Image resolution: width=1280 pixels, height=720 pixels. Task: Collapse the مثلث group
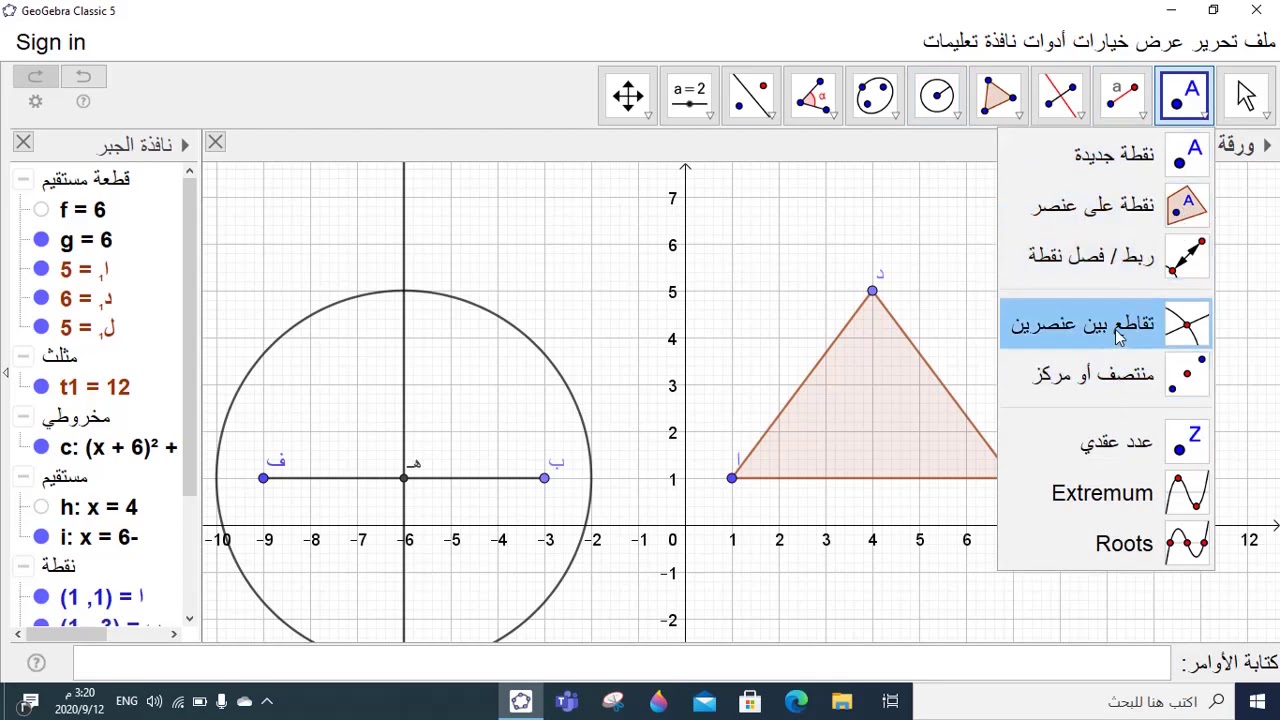[23, 356]
